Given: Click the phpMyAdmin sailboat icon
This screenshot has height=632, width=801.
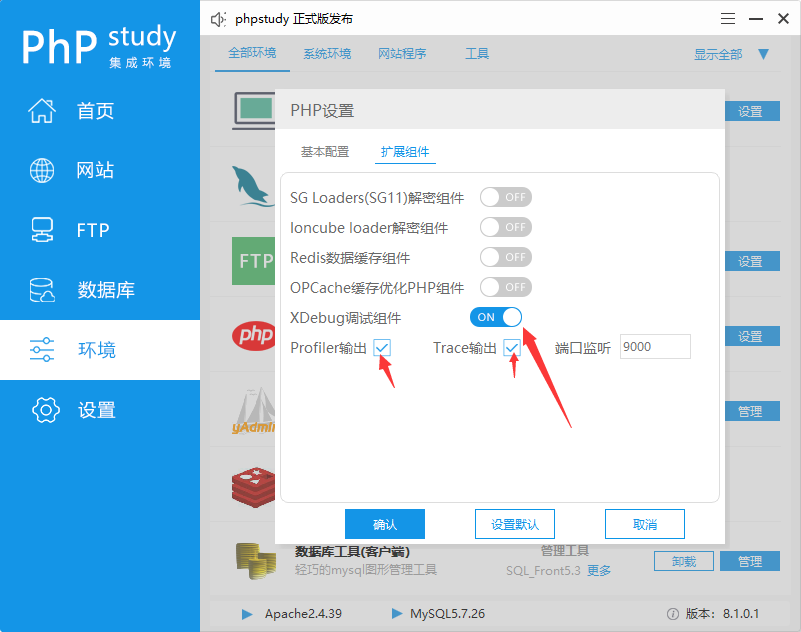Looking at the screenshot, I should point(253,410).
